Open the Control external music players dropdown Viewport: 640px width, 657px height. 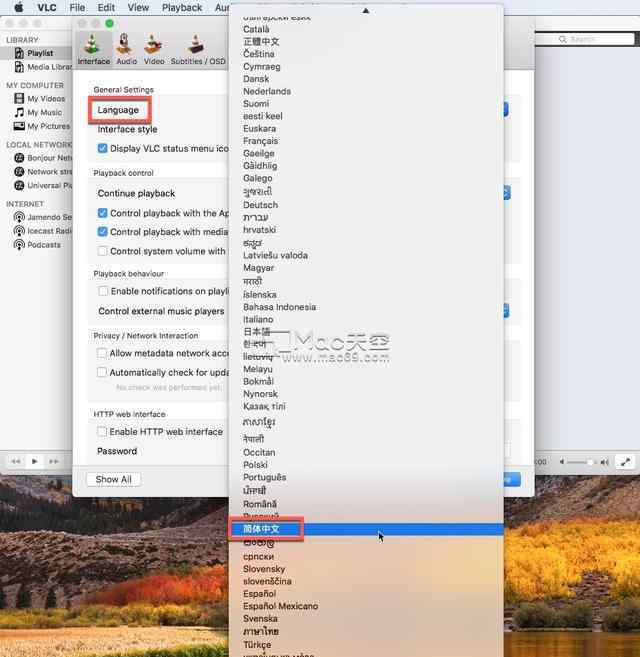point(506,311)
